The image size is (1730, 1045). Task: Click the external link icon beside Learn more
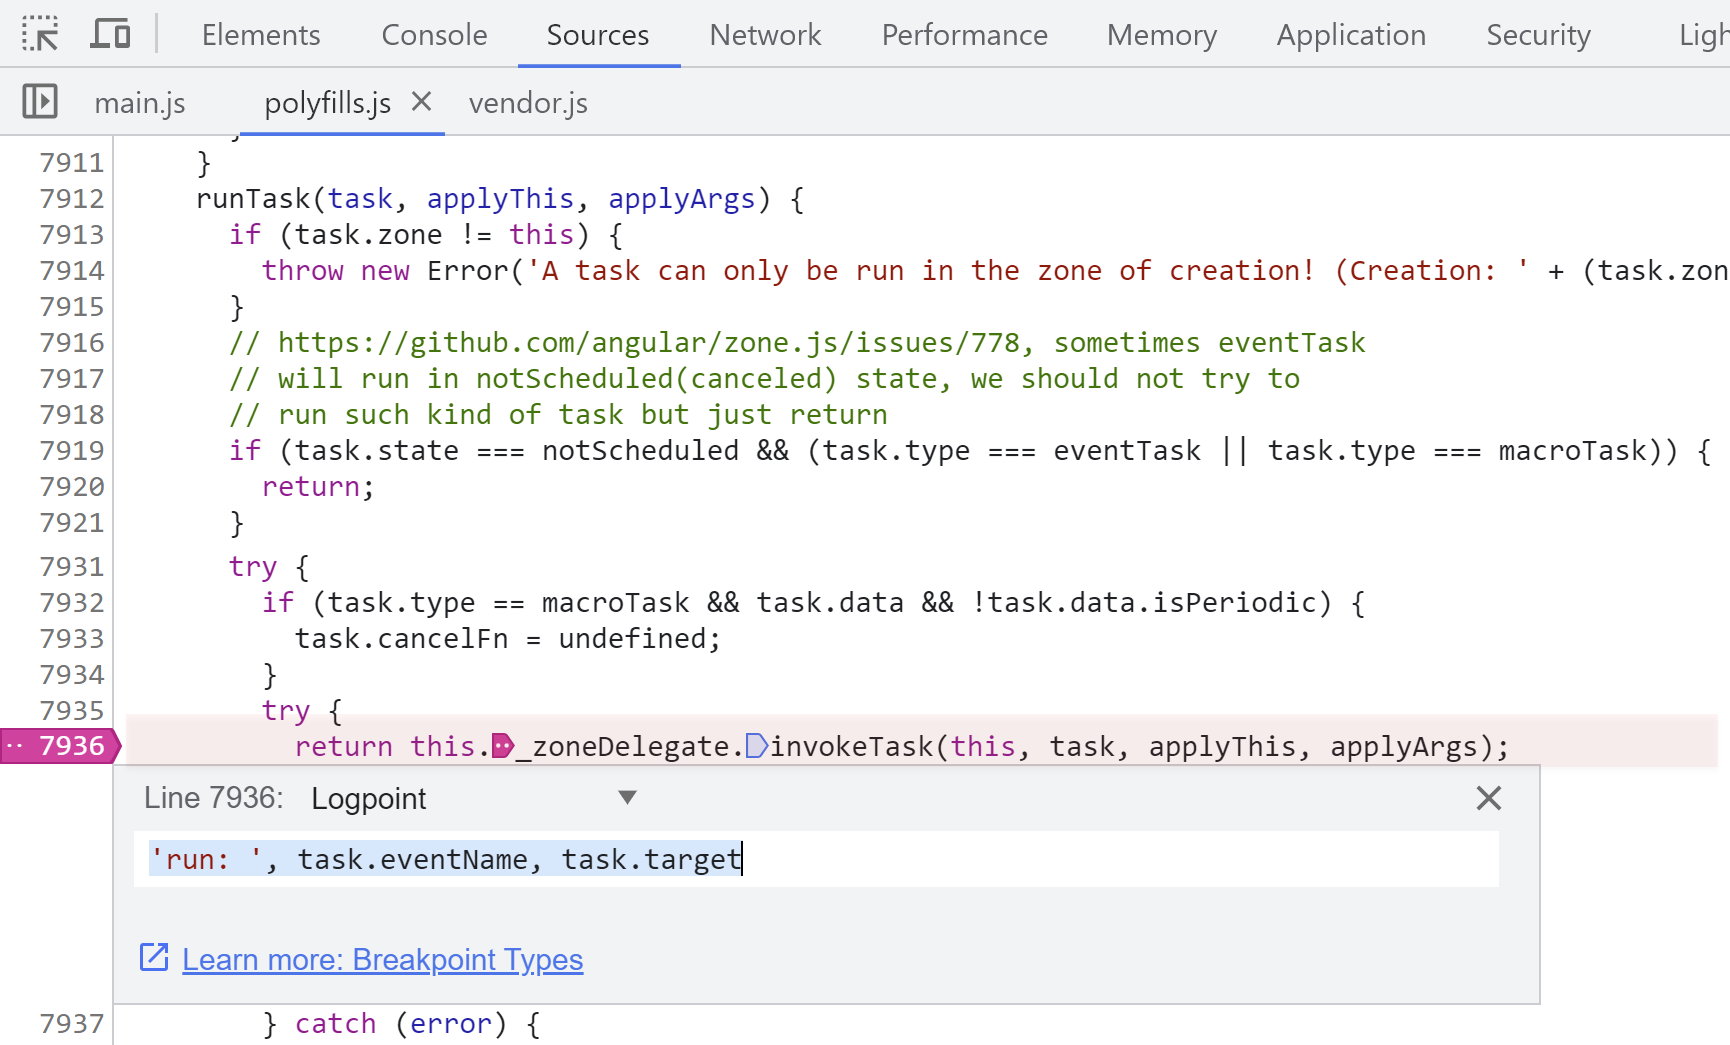tap(154, 958)
